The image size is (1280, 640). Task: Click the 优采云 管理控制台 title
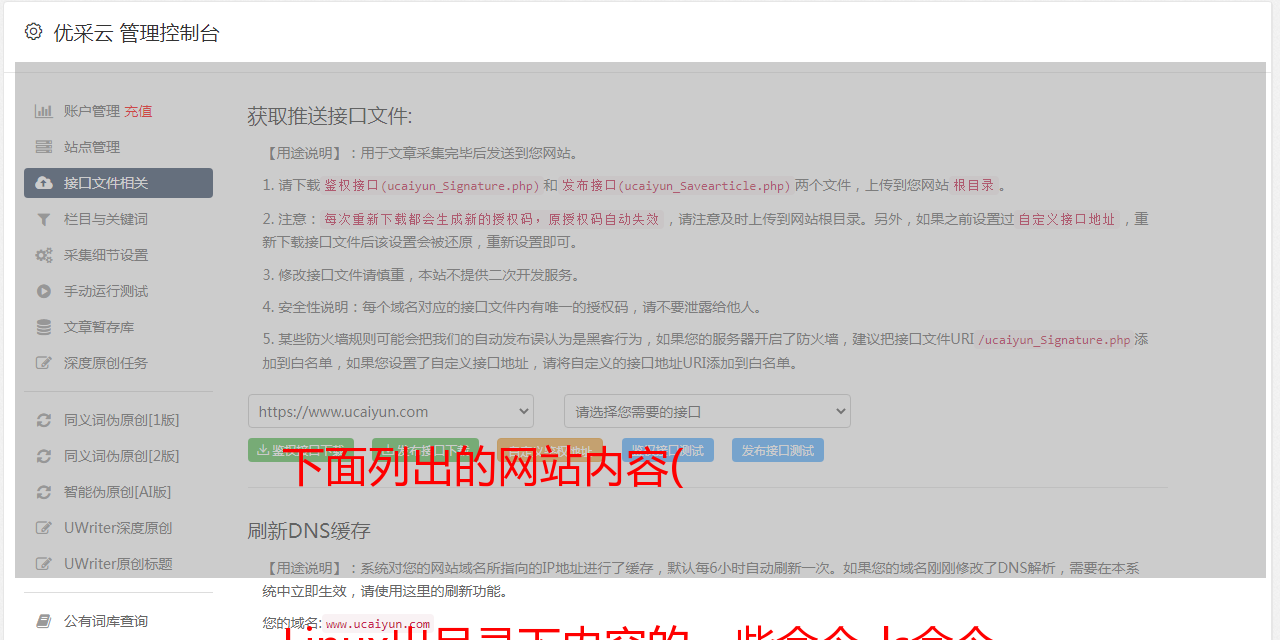click(x=136, y=33)
